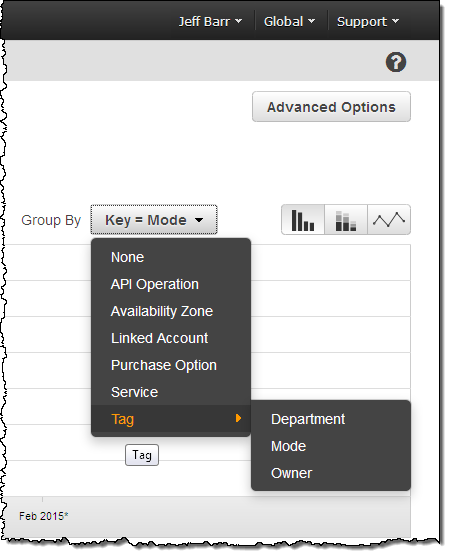Click the orange Tag submenu arrow

pos(238,418)
